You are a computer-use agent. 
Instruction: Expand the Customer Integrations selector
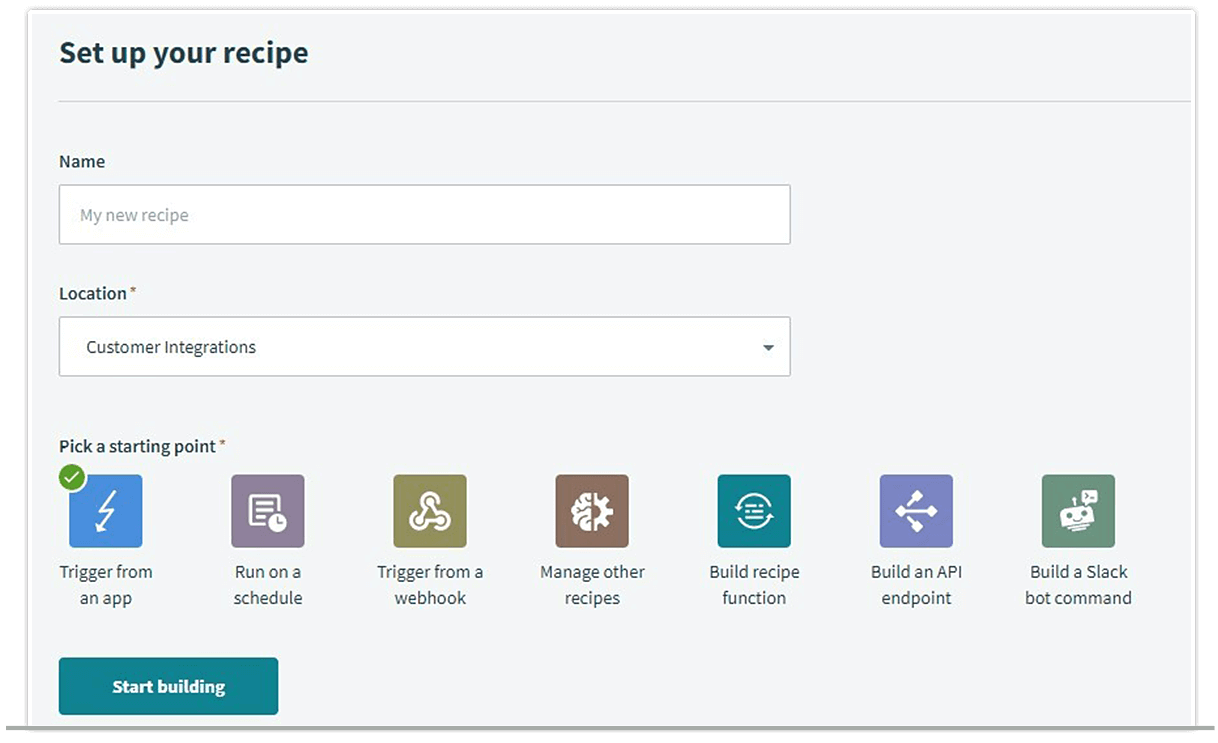click(424, 347)
